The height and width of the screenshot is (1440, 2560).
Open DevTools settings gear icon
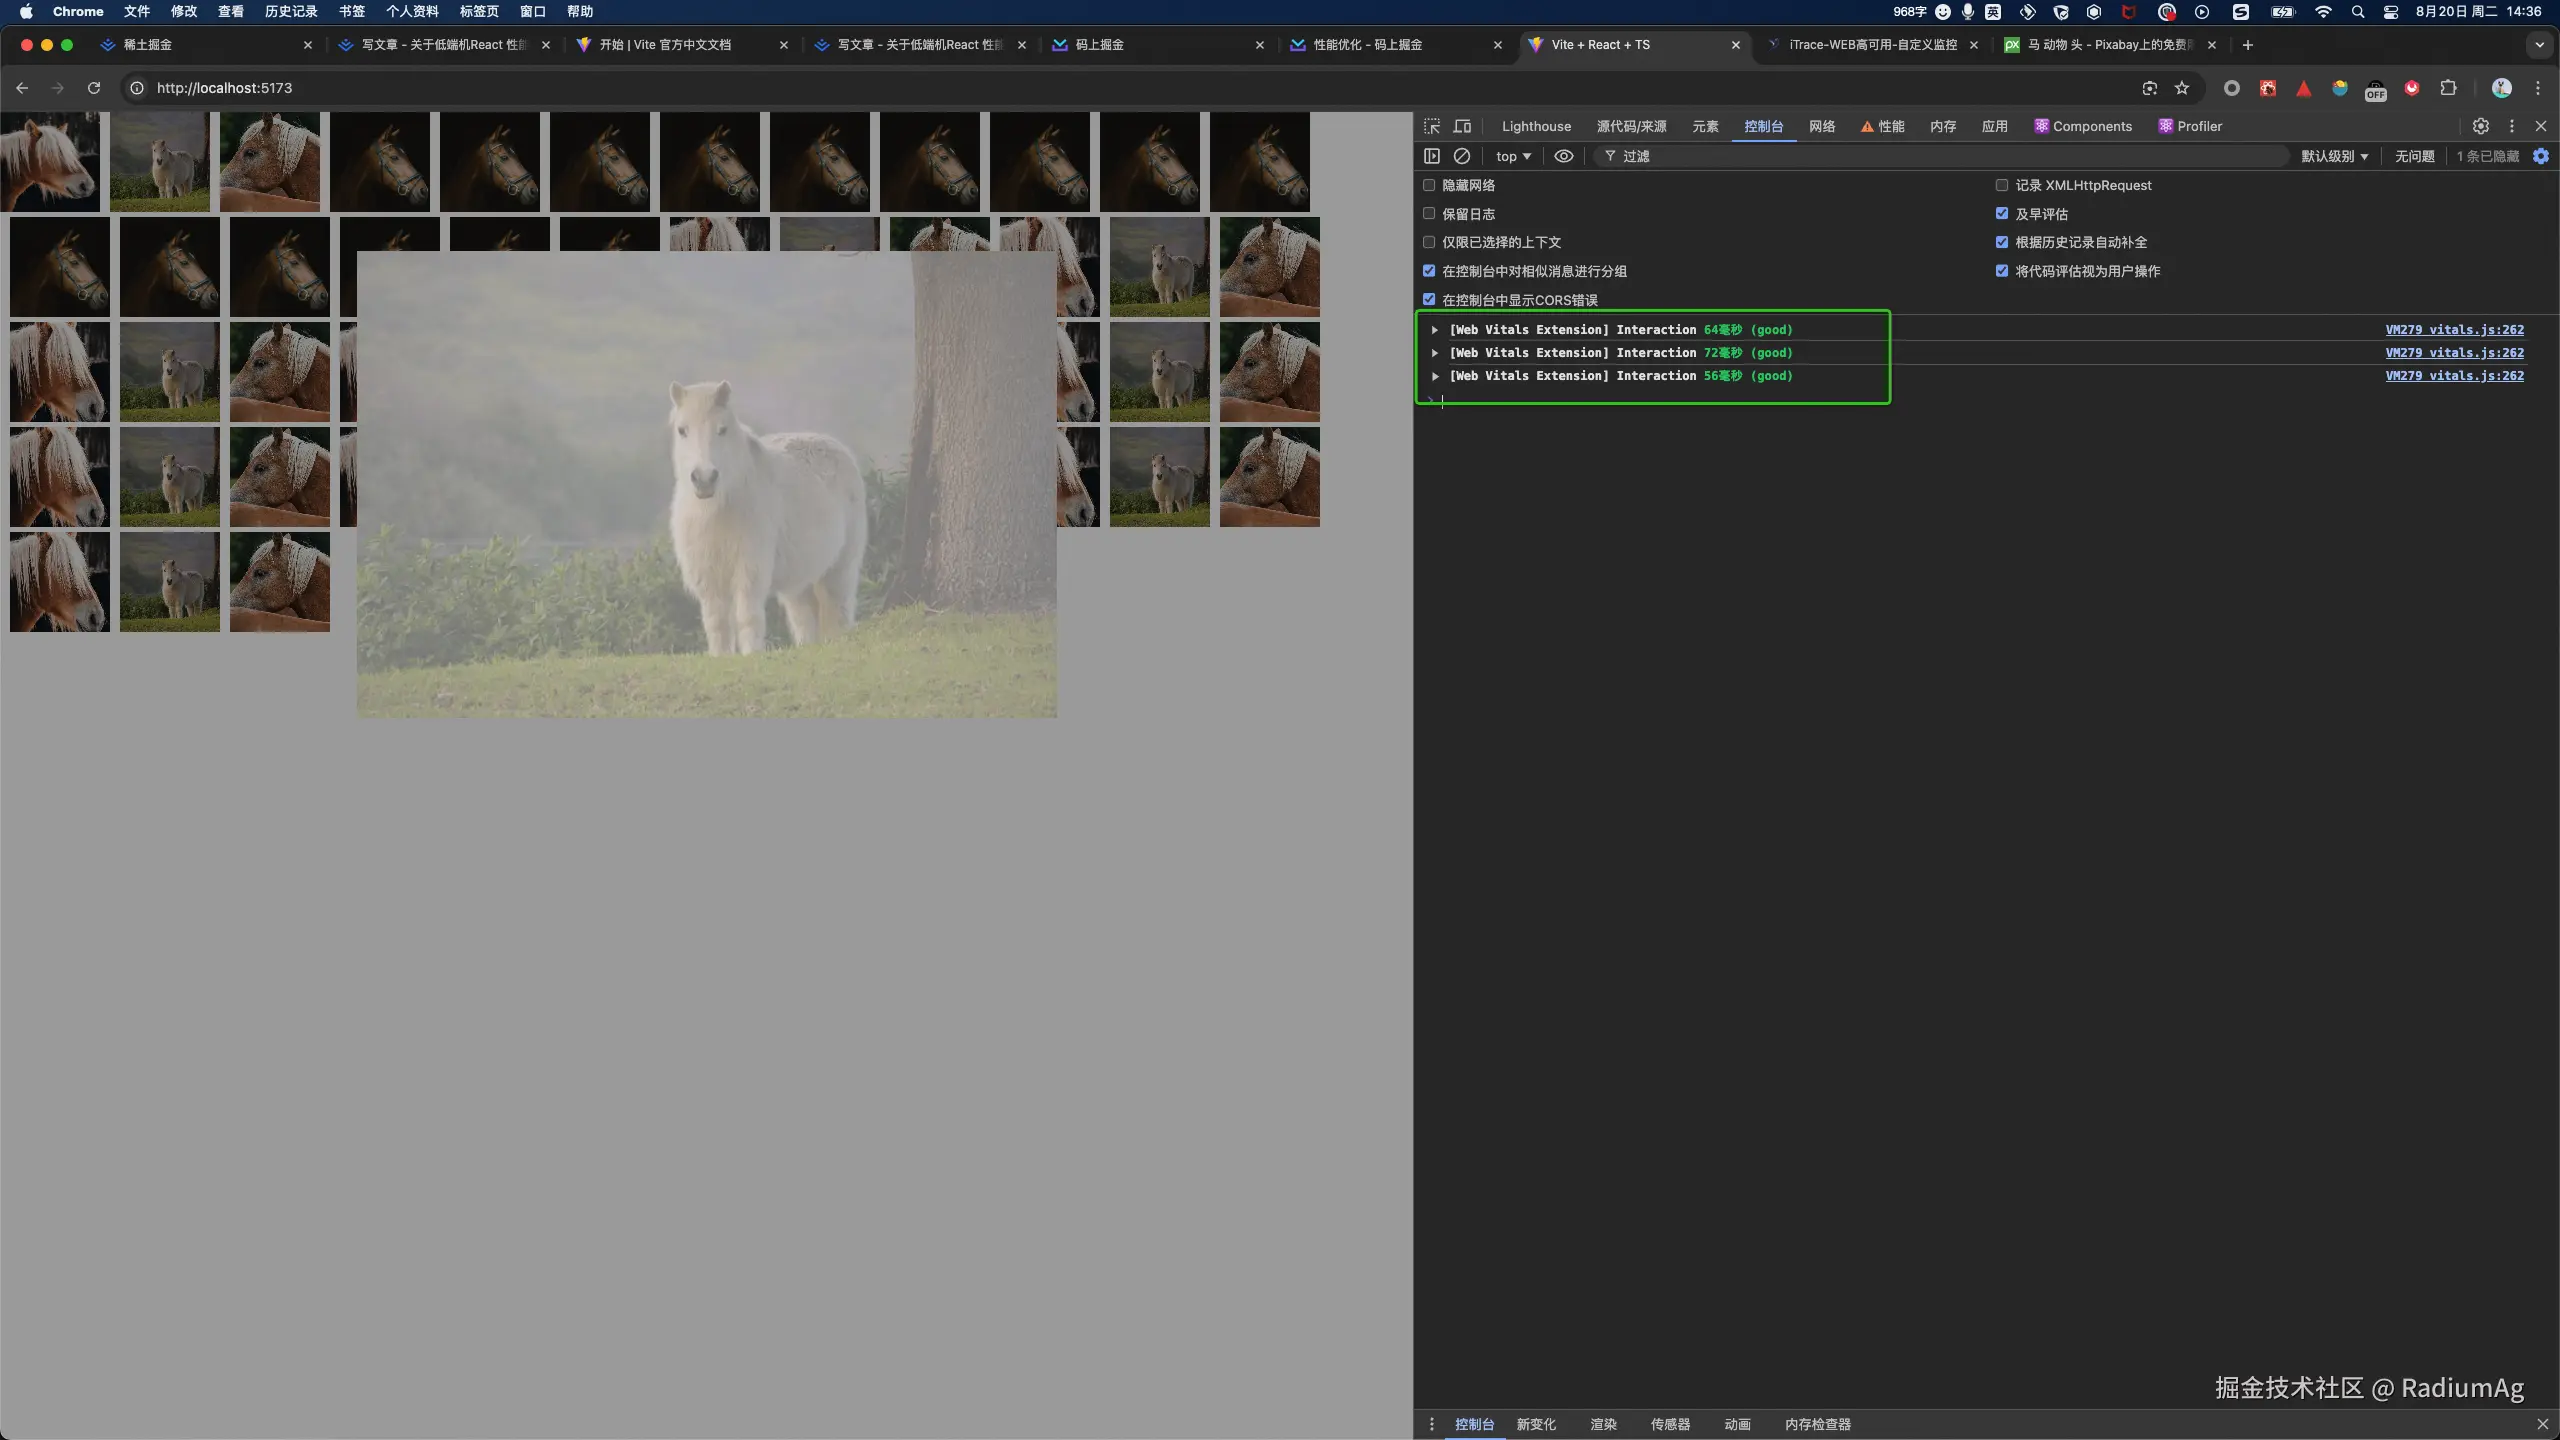point(2481,126)
